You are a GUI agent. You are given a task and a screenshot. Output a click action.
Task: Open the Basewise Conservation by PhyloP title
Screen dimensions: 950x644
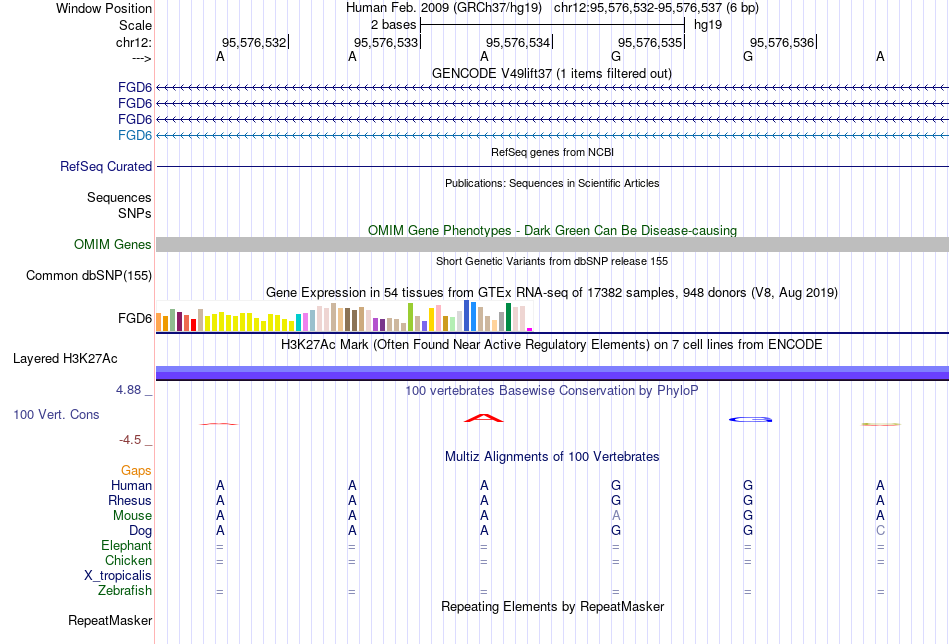pos(552,391)
